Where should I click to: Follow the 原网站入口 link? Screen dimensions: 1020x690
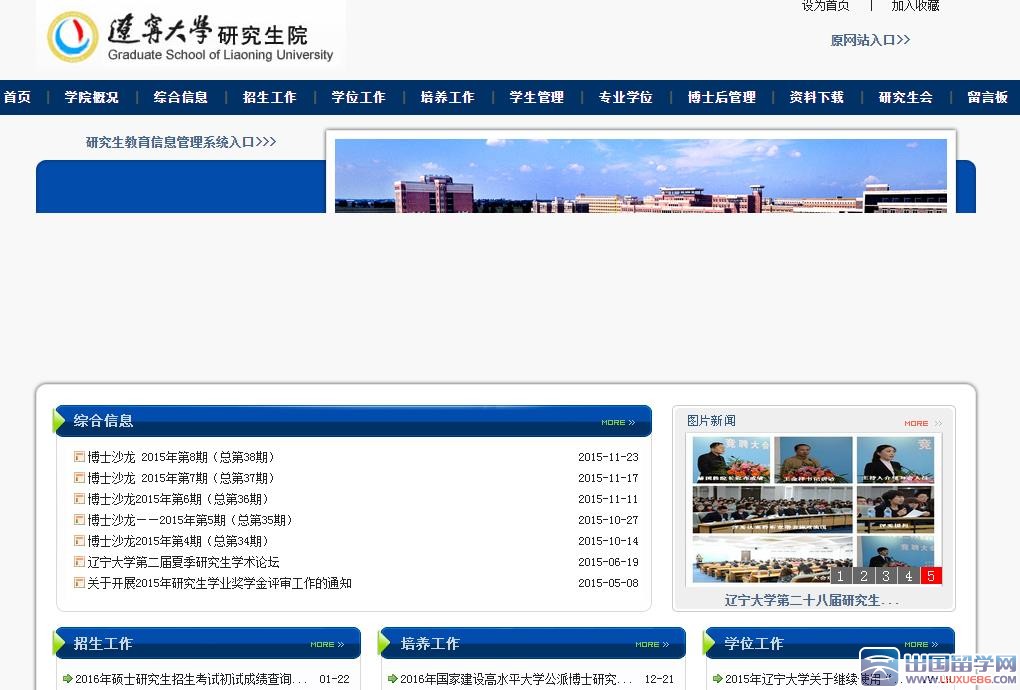click(x=870, y=40)
